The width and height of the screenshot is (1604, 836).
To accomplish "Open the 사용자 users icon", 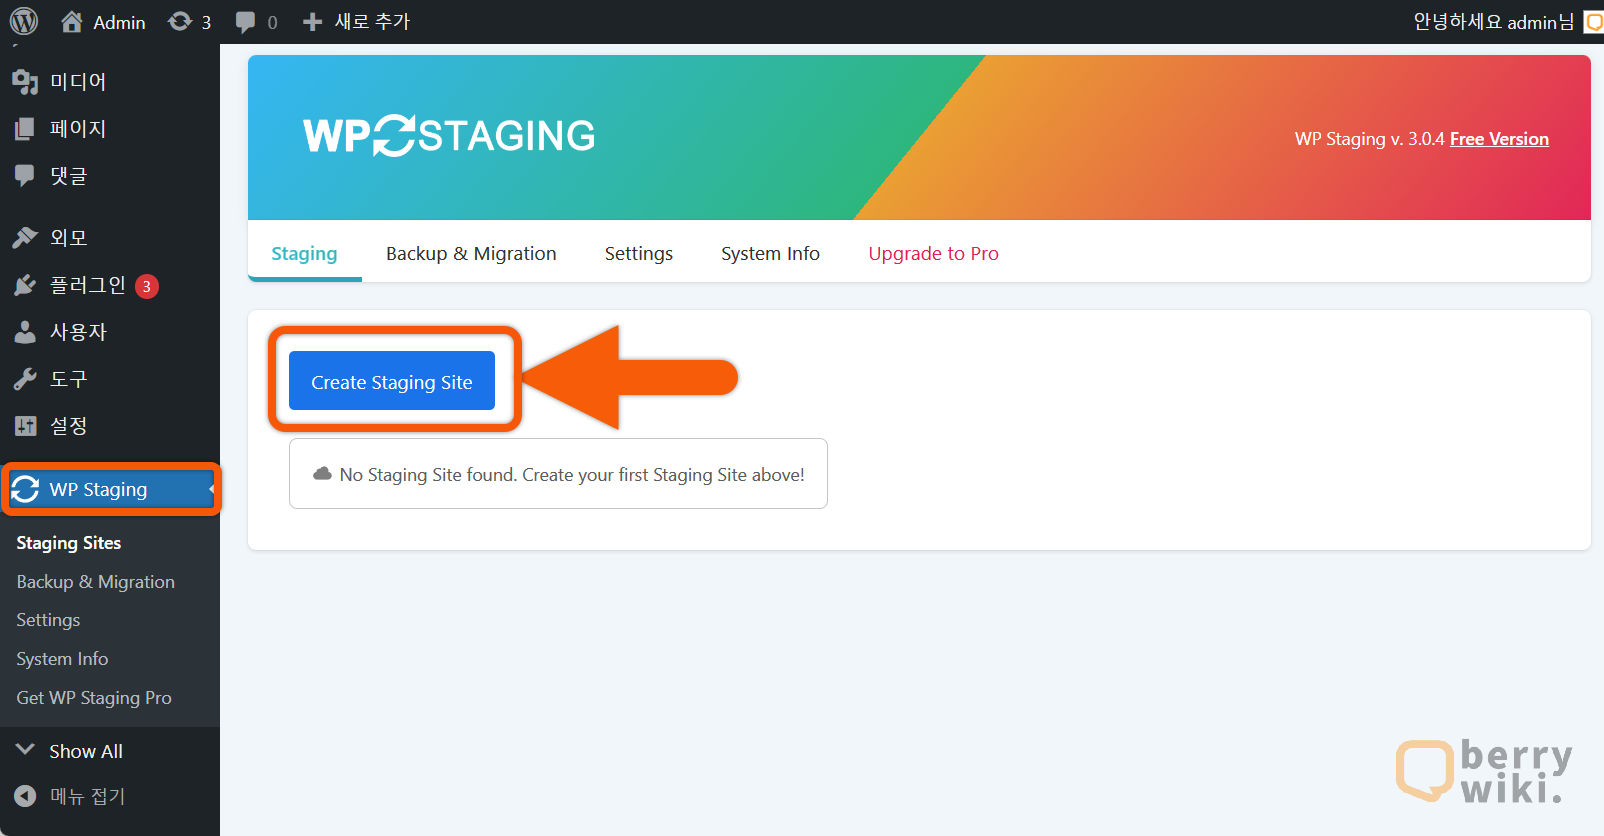I will pyautogui.click(x=25, y=332).
